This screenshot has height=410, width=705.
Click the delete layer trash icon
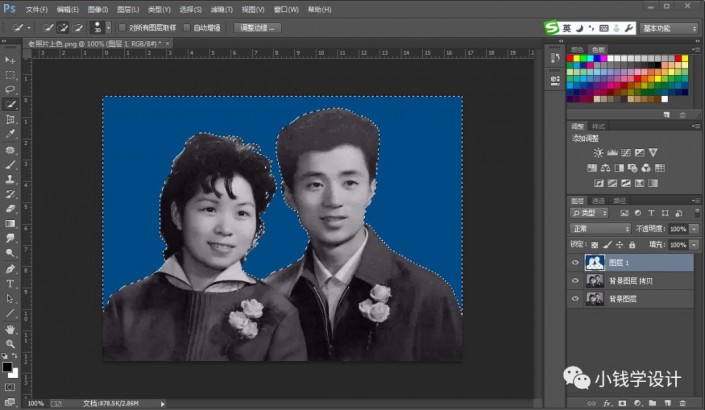(682, 402)
